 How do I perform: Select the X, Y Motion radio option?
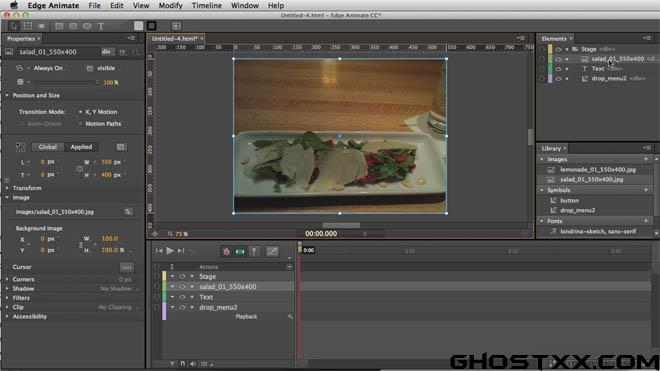(80, 112)
